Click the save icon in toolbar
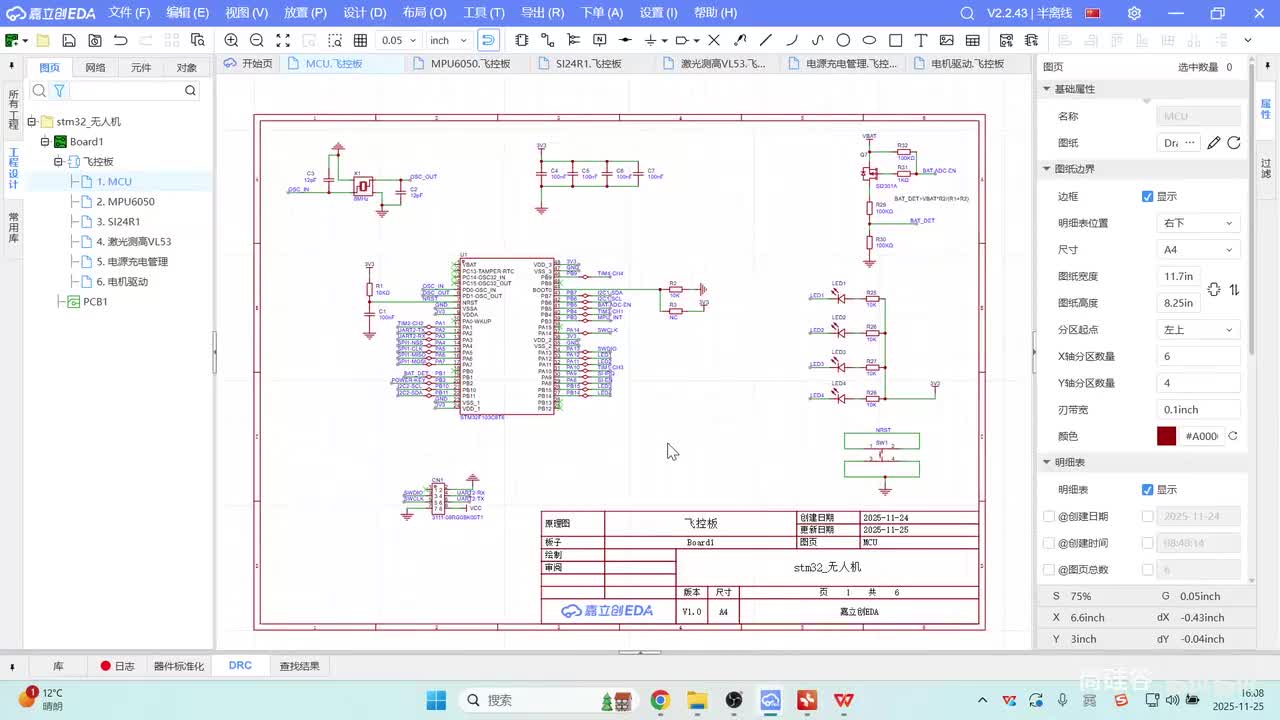 pos(69,41)
